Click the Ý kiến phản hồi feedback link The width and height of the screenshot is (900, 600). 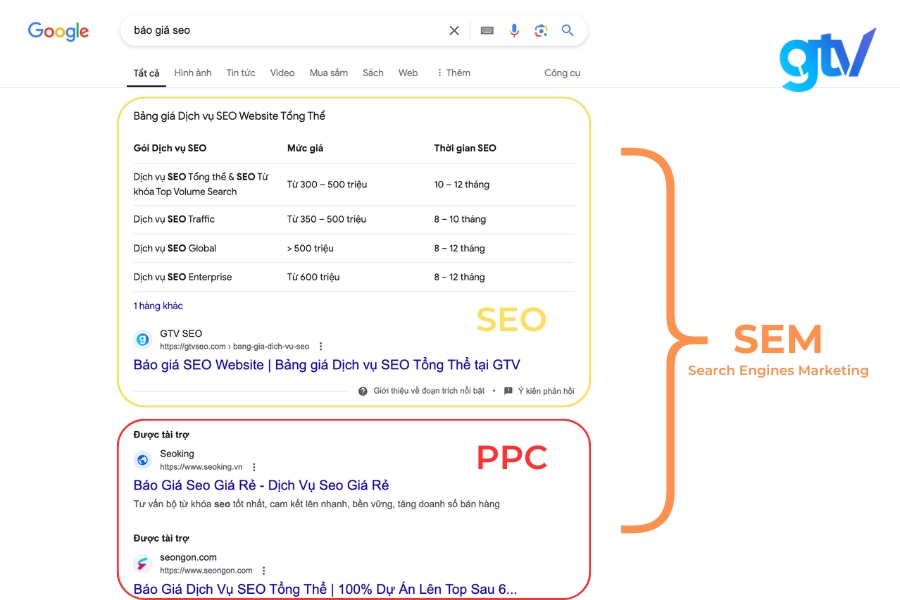pyautogui.click(x=541, y=391)
